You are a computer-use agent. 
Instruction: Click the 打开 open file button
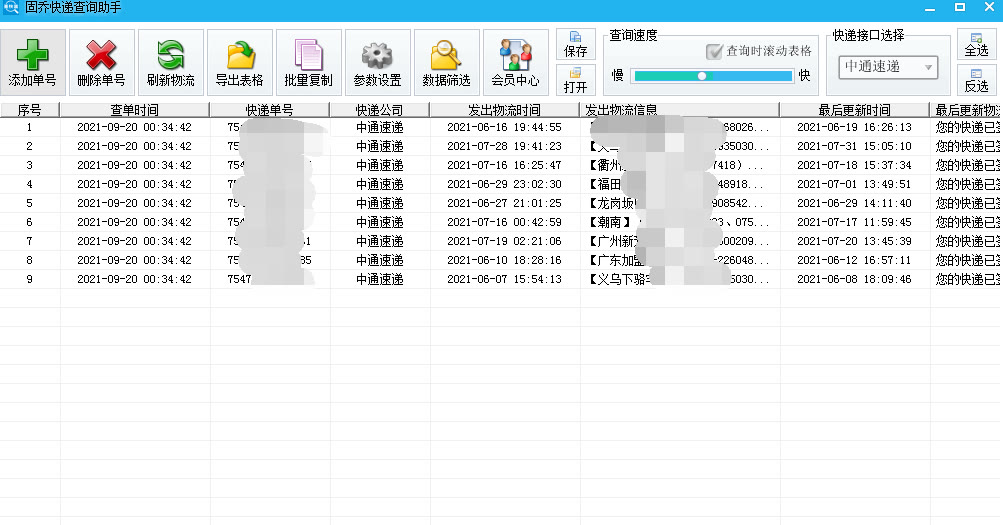[x=576, y=80]
